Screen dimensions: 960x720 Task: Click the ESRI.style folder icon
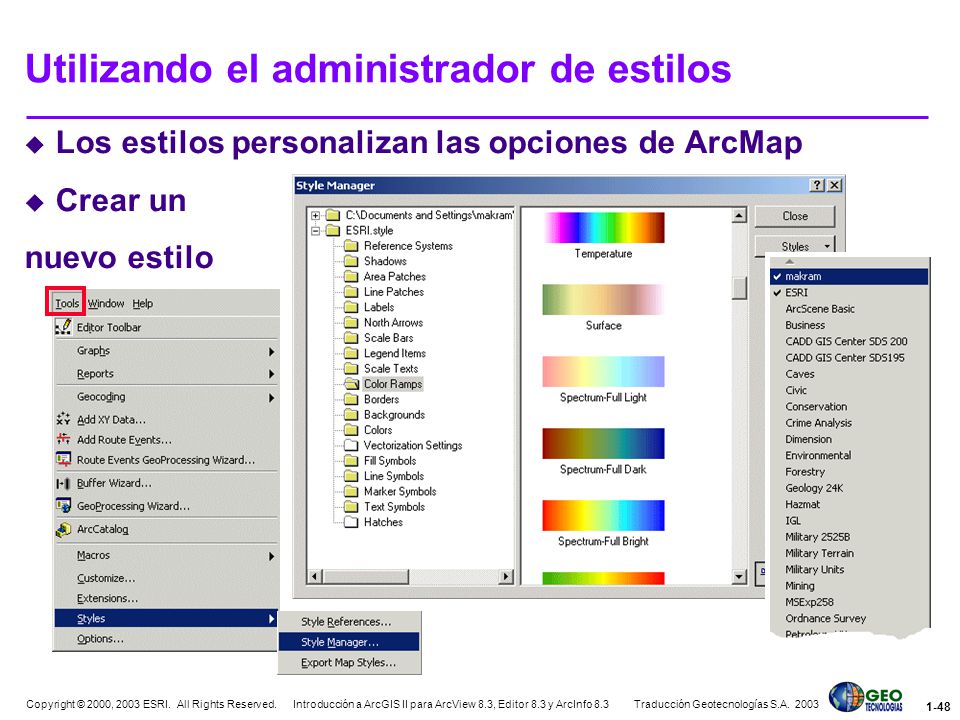point(333,231)
